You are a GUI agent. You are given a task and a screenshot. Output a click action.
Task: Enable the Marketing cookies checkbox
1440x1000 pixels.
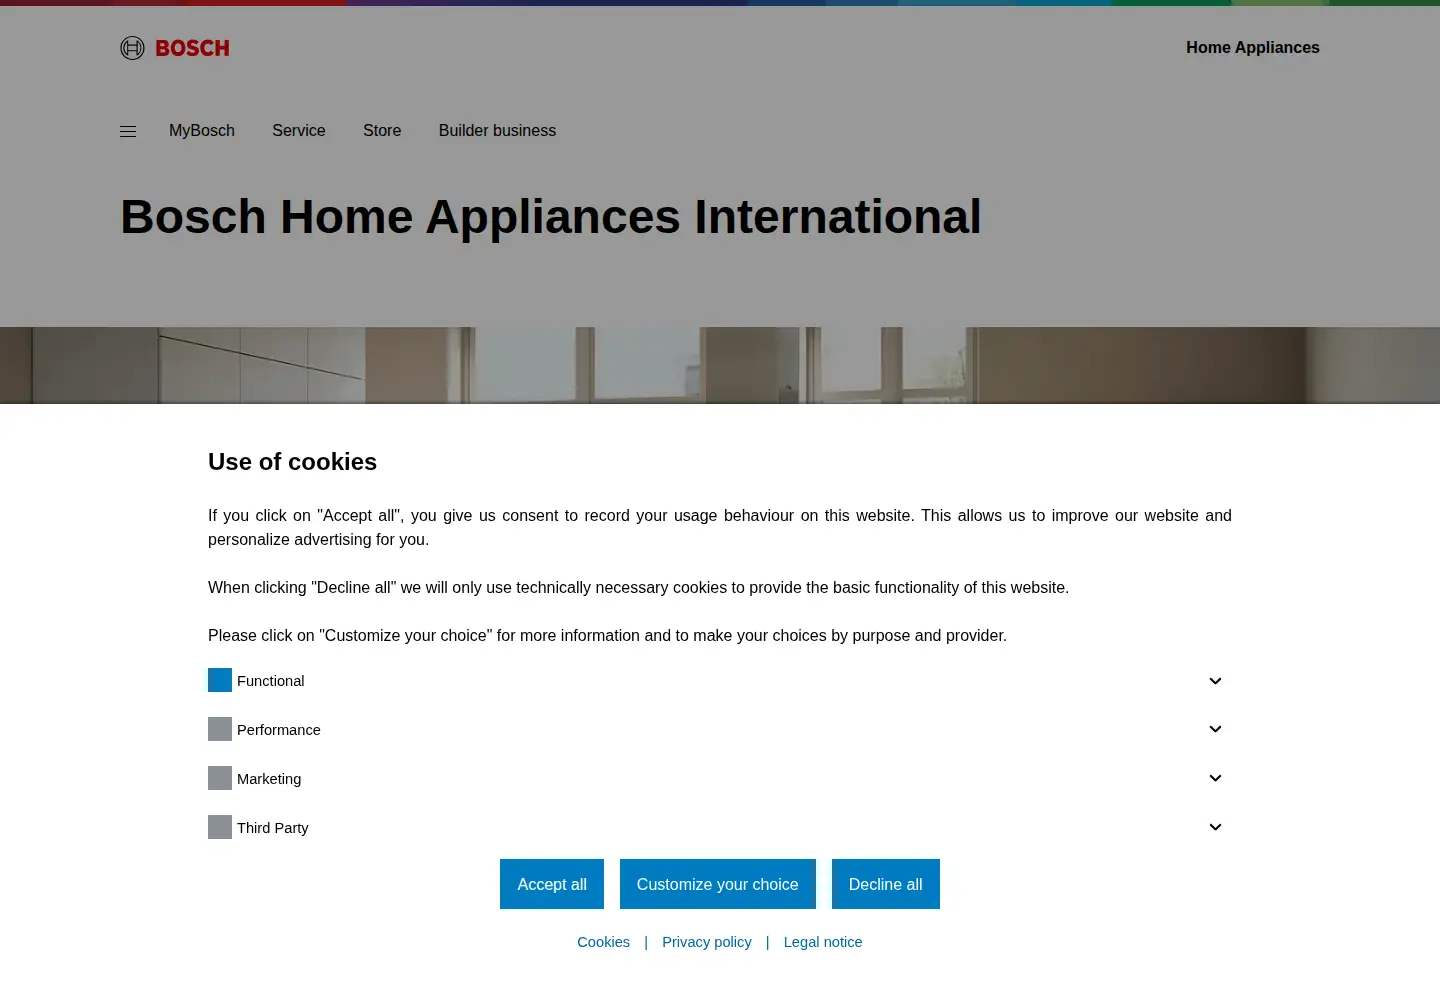pos(220,778)
